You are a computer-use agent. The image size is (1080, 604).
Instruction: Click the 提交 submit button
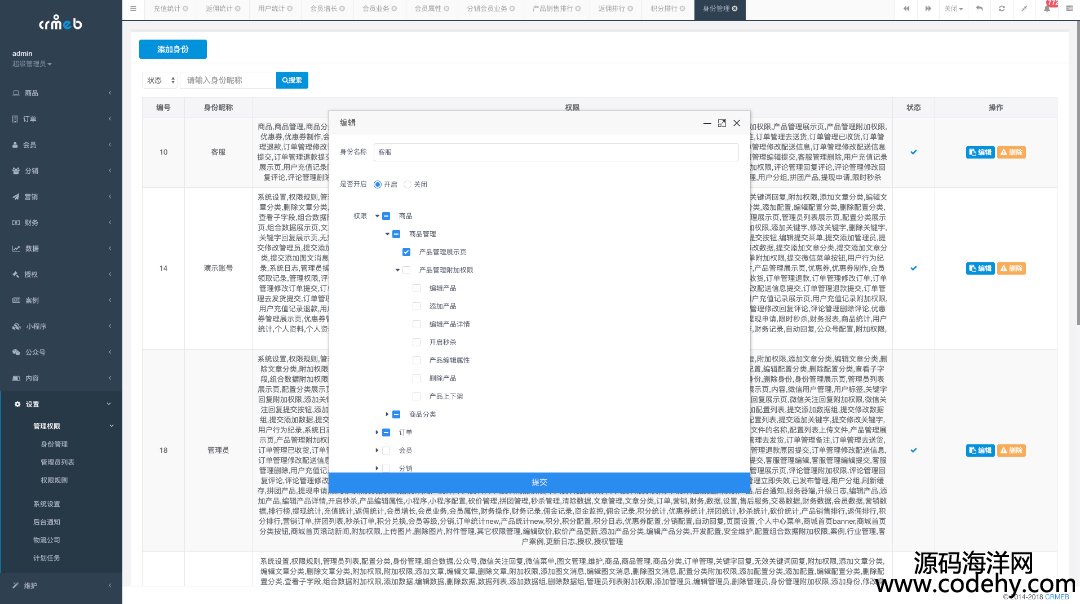tap(539, 482)
